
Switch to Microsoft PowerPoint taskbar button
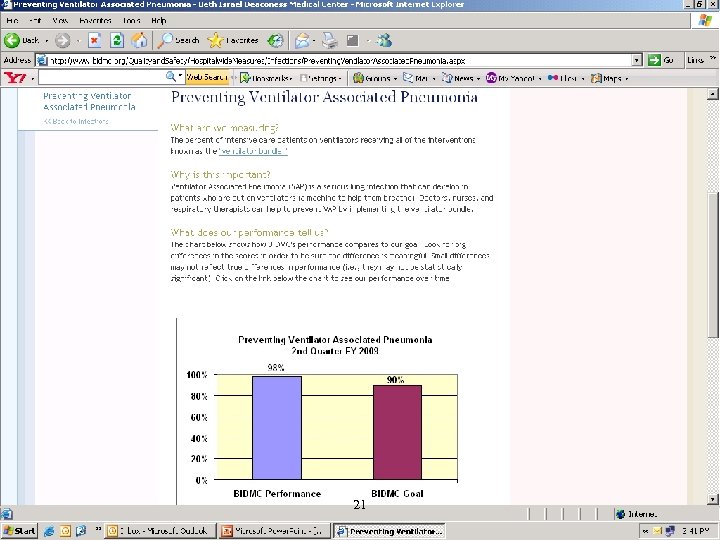(x=274, y=531)
